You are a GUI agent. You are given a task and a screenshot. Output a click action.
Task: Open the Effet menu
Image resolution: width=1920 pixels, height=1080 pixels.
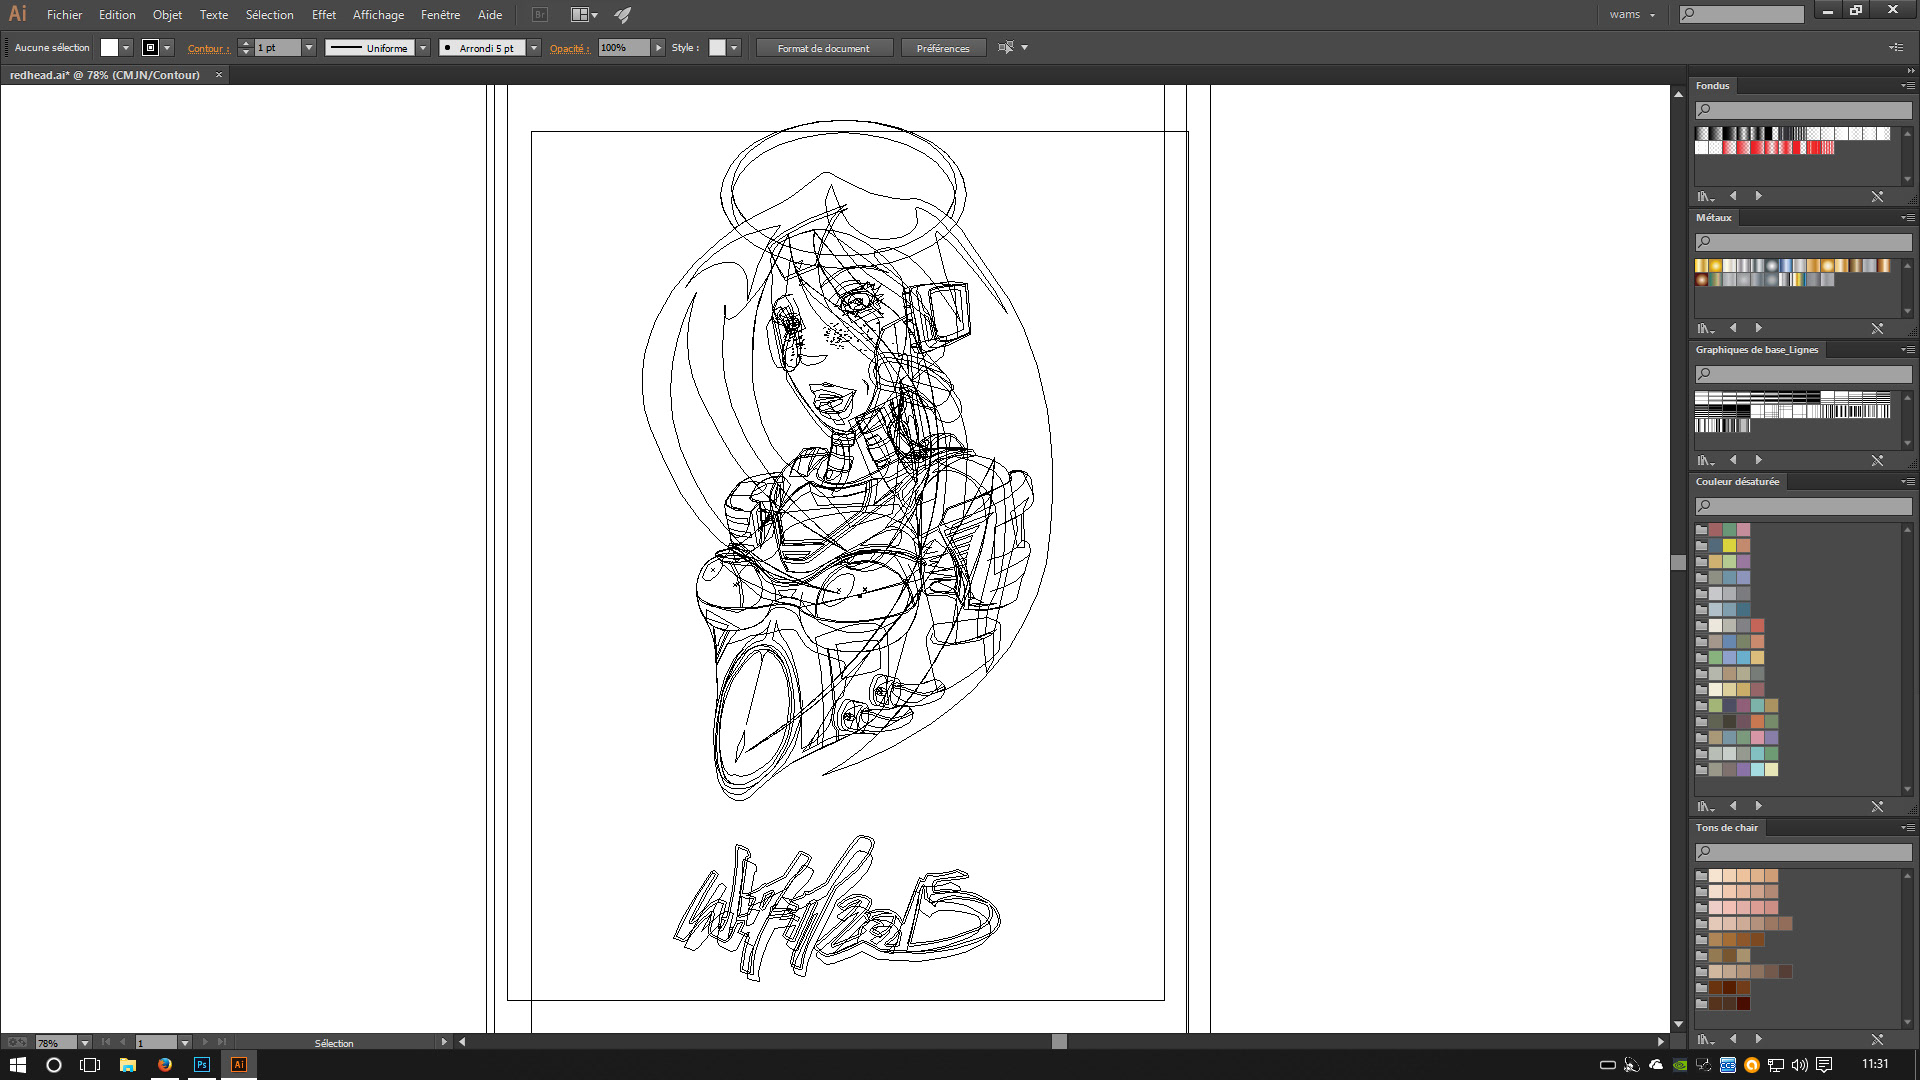323,15
